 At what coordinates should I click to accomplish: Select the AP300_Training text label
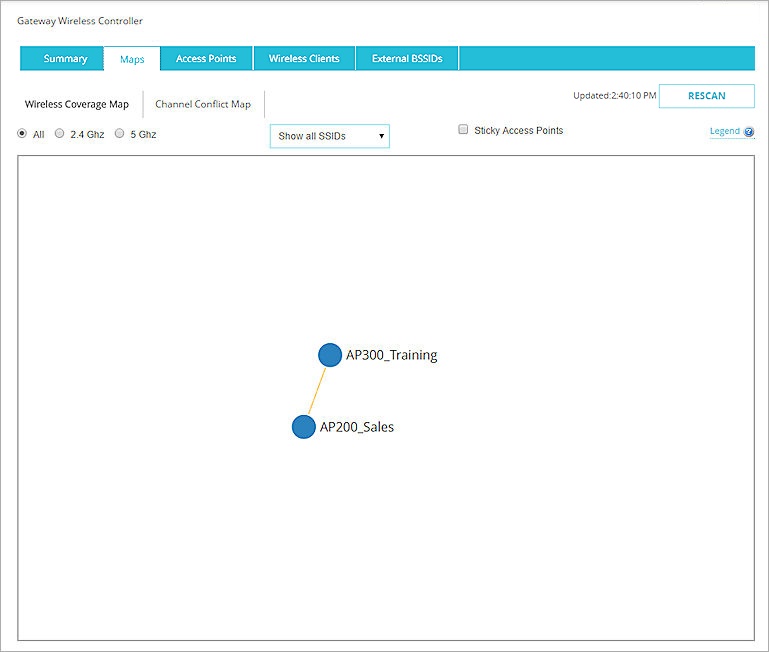(391, 355)
